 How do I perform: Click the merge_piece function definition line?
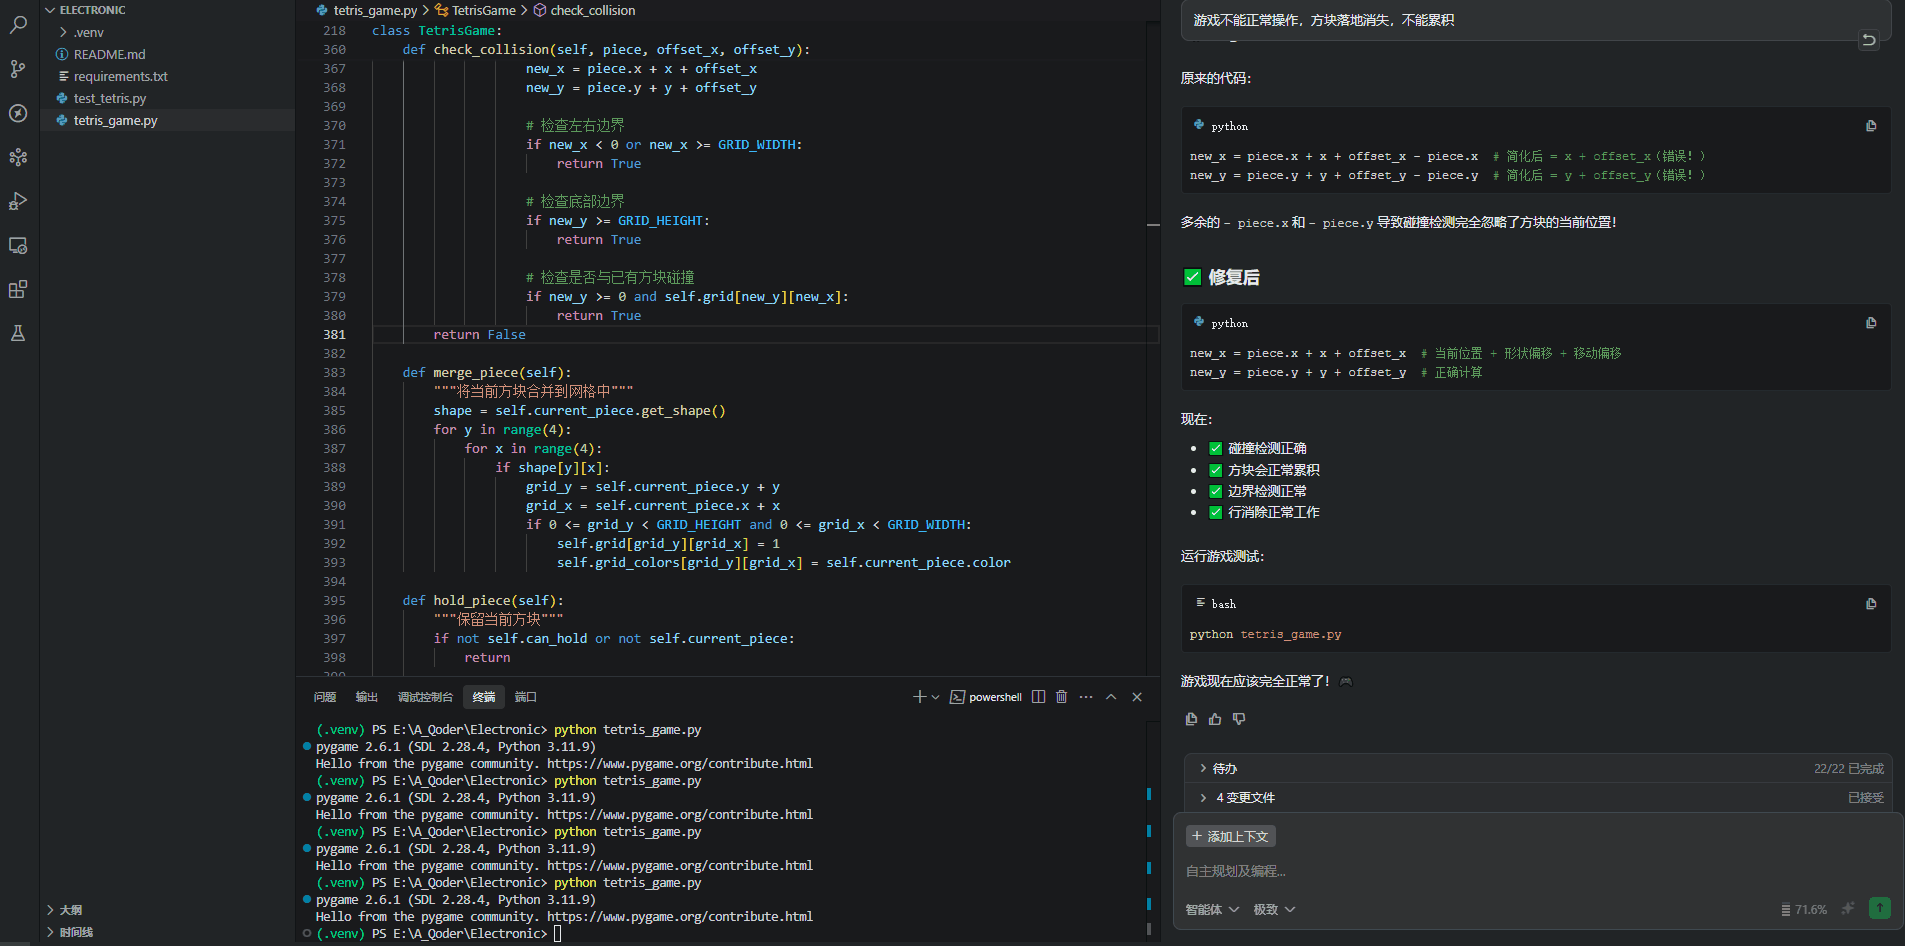(x=487, y=373)
